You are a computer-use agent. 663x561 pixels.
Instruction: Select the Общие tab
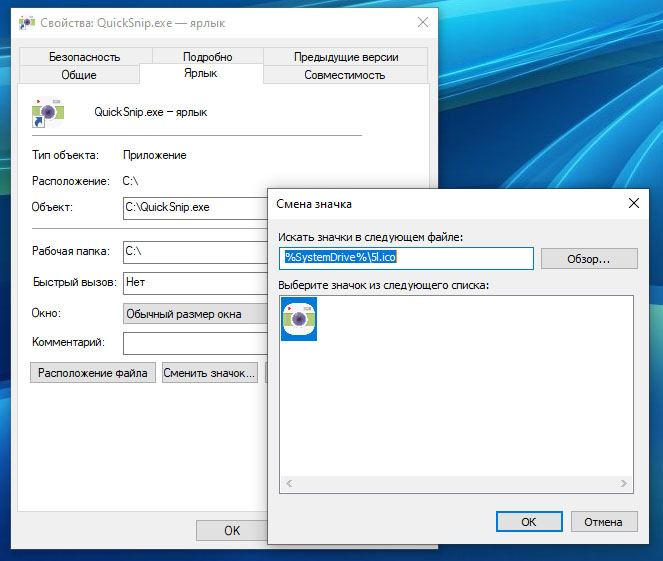[x=79, y=75]
